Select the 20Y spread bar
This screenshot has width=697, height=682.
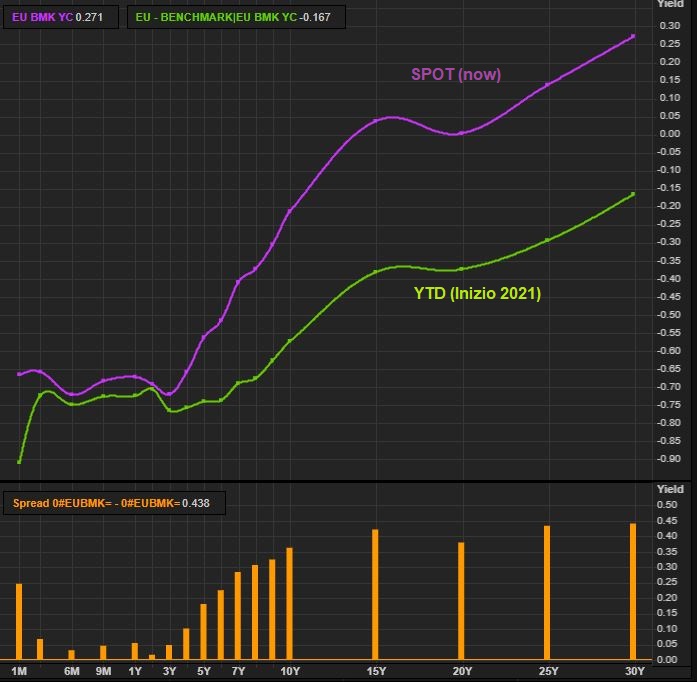click(461, 601)
